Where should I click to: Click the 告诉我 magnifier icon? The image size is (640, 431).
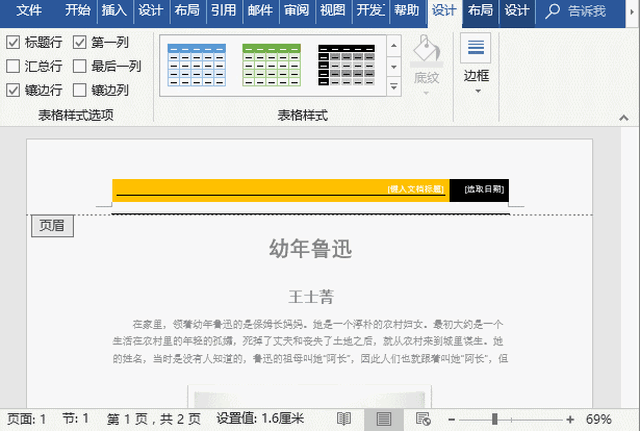point(553,11)
